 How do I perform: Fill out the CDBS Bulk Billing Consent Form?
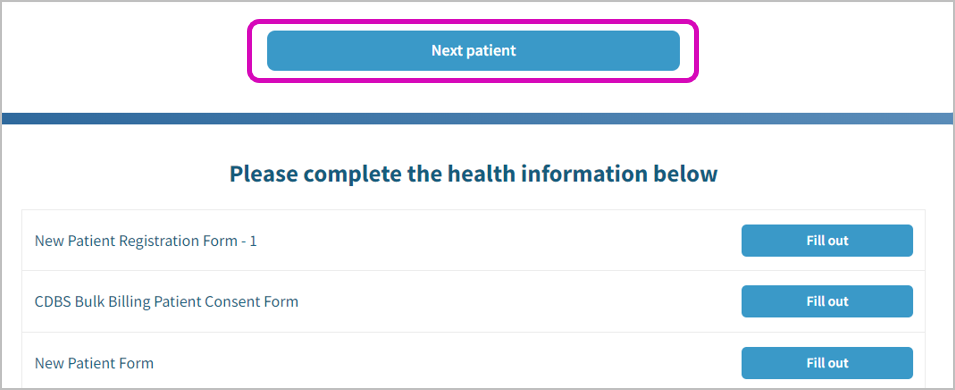click(x=826, y=302)
